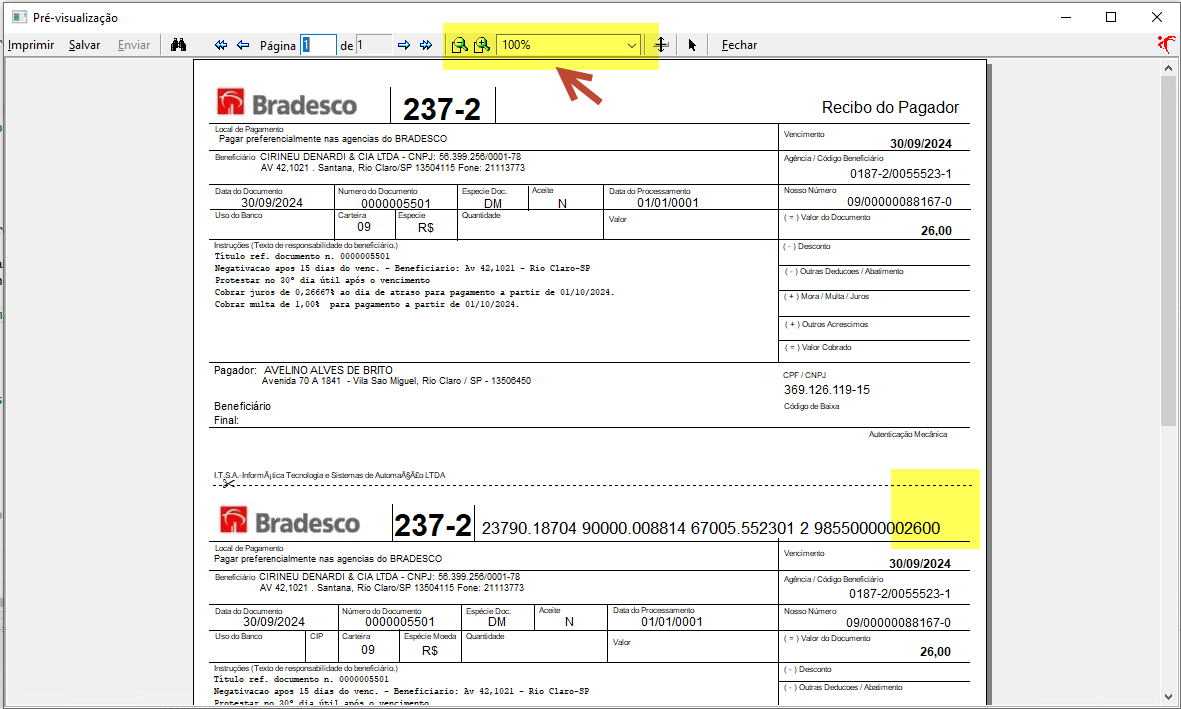Image resolution: width=1181 pixels, height=709 pixels.
Task: Click the red icon at top-right corner
Action: click(x=1166, y=44)
